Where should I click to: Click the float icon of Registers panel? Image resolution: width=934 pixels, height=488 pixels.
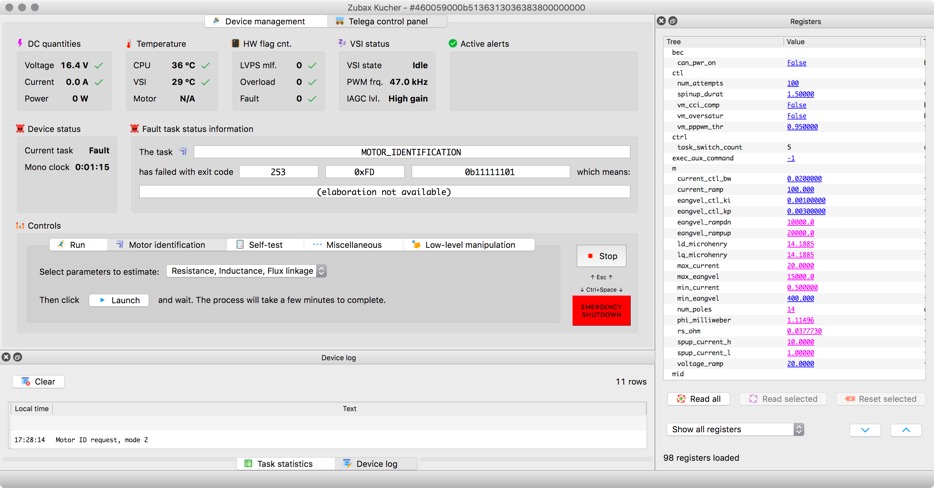pyautogui.click(x=673, y=21)
